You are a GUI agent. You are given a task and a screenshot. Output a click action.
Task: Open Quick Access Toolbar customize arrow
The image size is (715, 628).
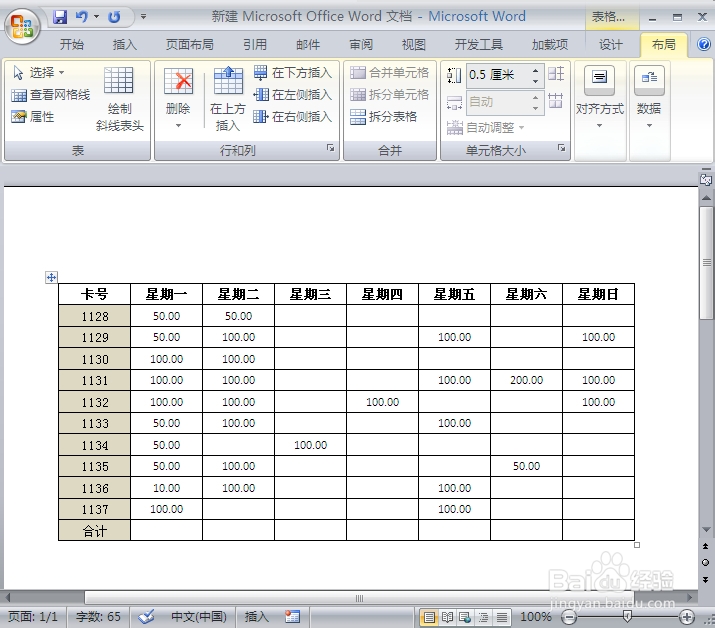[x=143, y=17]
